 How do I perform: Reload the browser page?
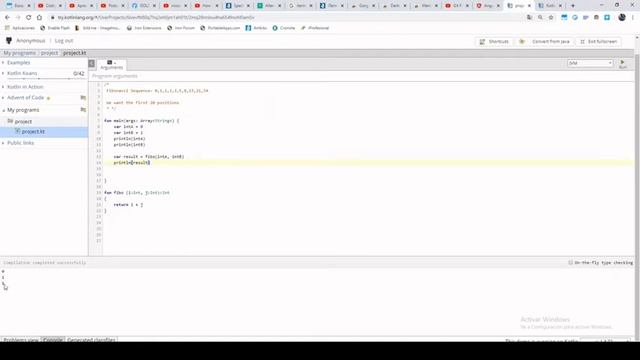(x=29, y=18)
